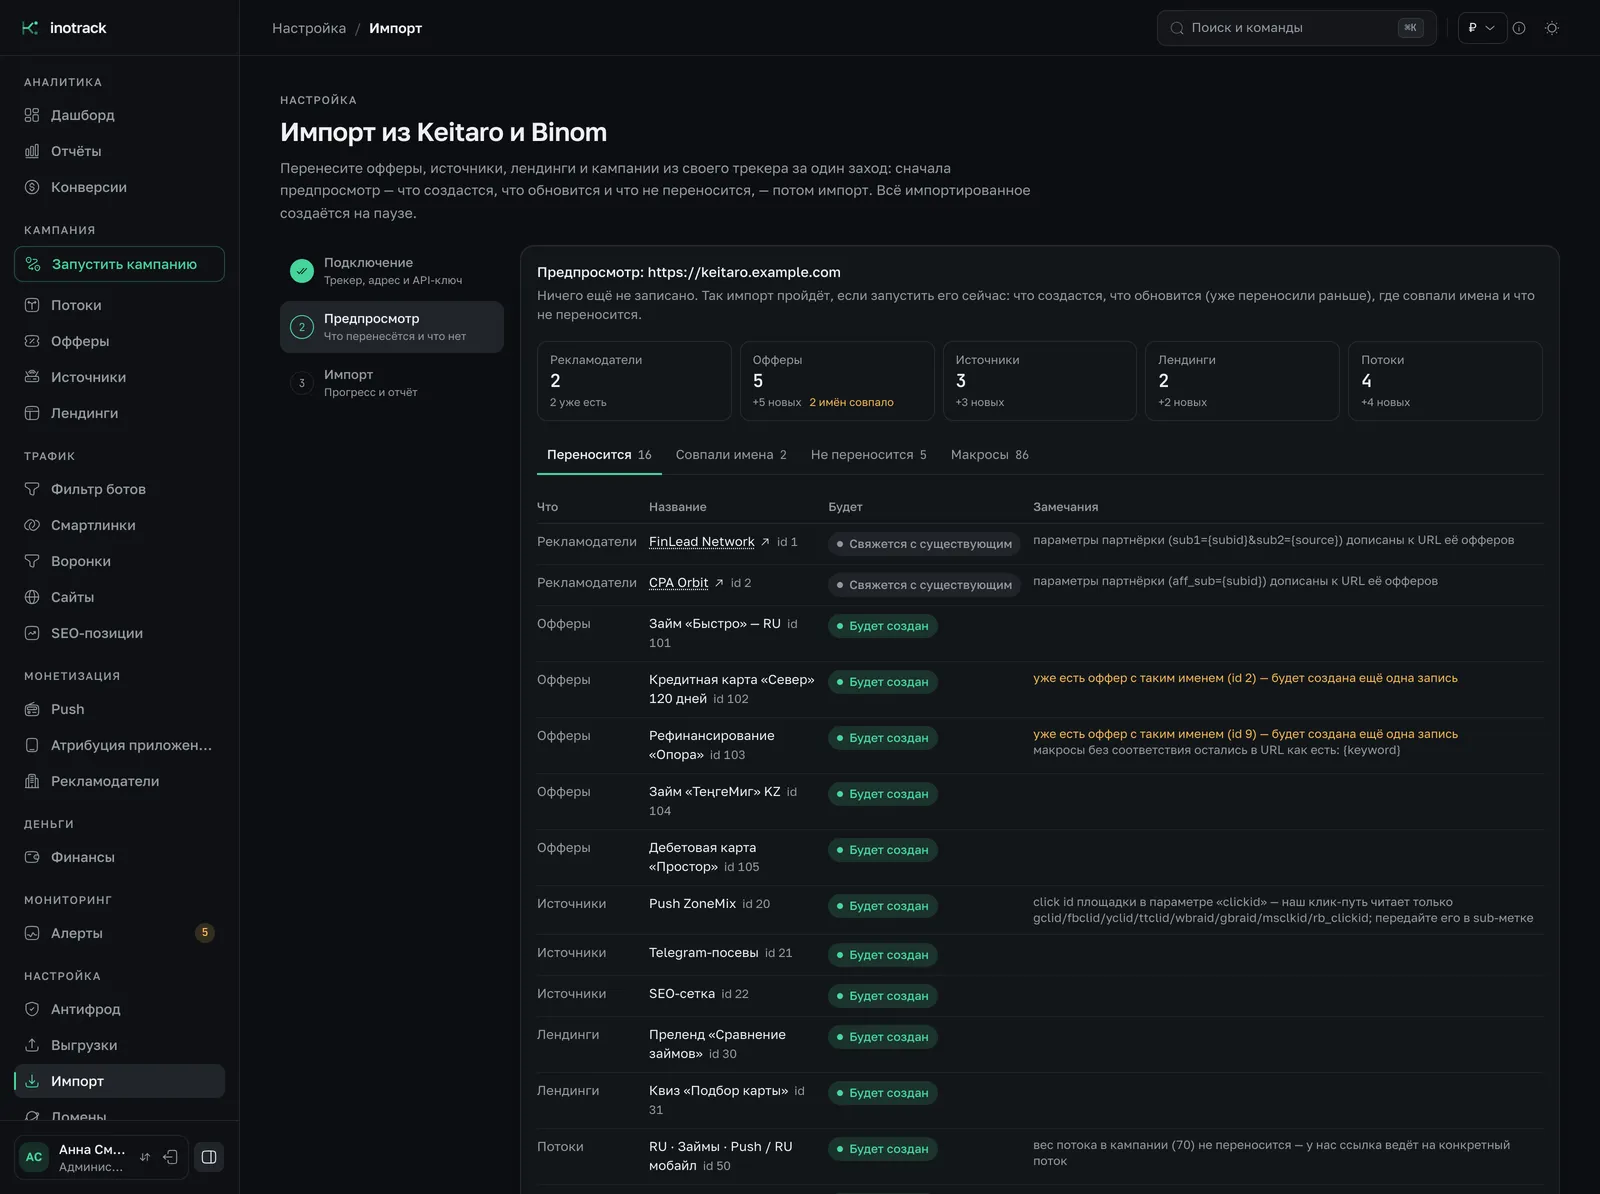Click the Запустить кампанию button
Image resolution: width=1600 pixels, height=1194 pixels.
click(x=119, y=264)
